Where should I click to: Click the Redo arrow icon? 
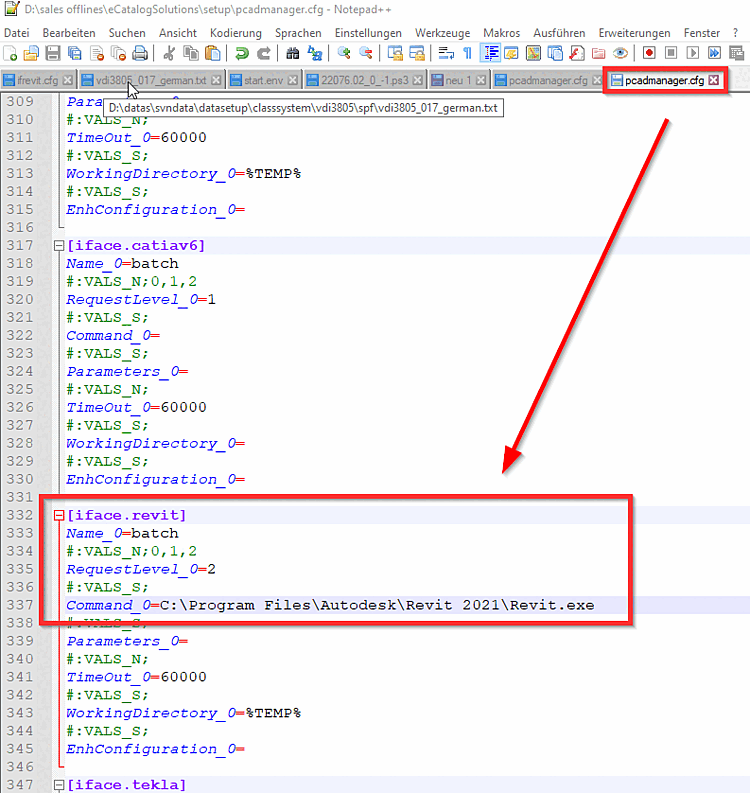tap(263, 53)
